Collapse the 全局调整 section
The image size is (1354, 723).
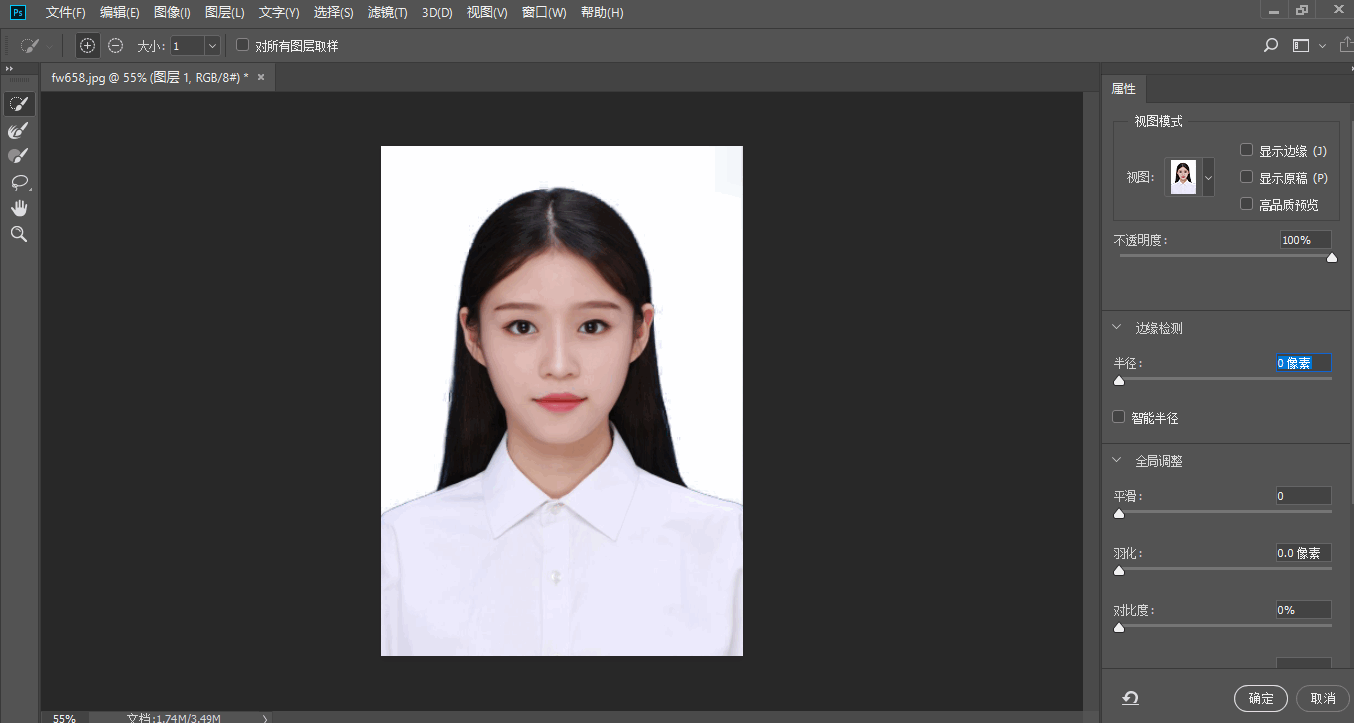(1116, 460)
